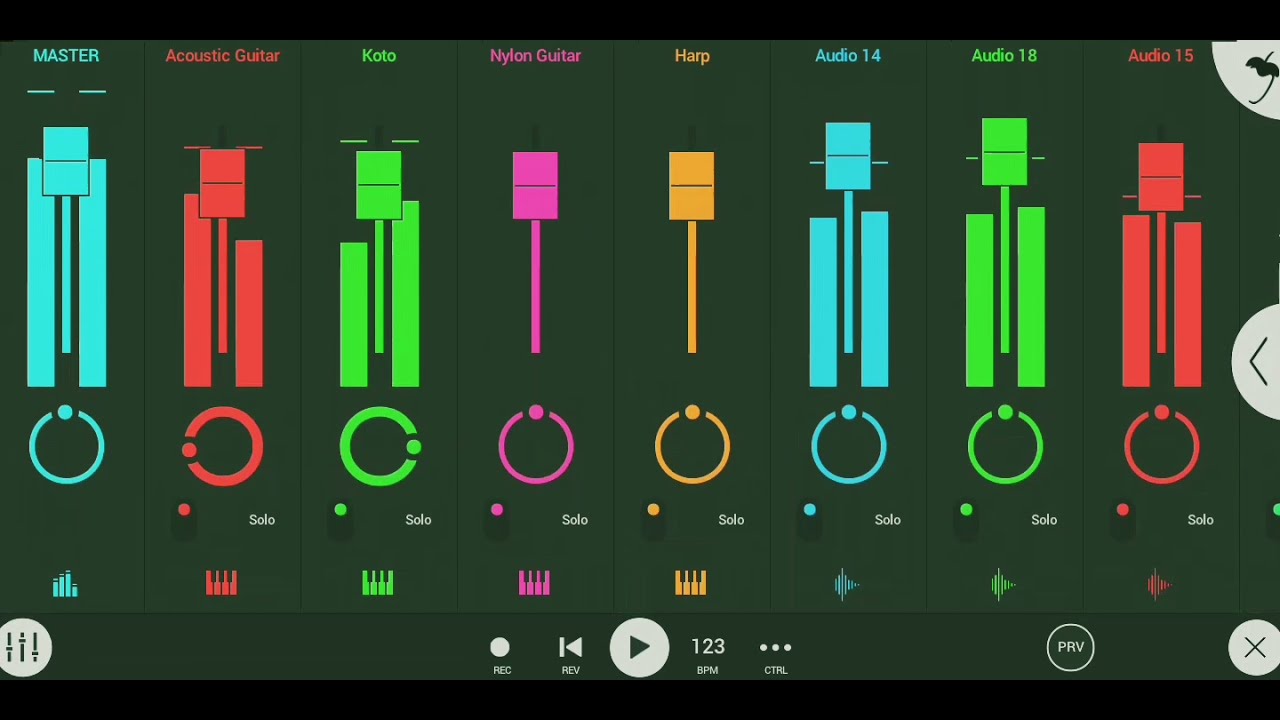Open the Koto keyboard instrument icon
This screenshot has width=1280, height=720.
coord(378,583)
